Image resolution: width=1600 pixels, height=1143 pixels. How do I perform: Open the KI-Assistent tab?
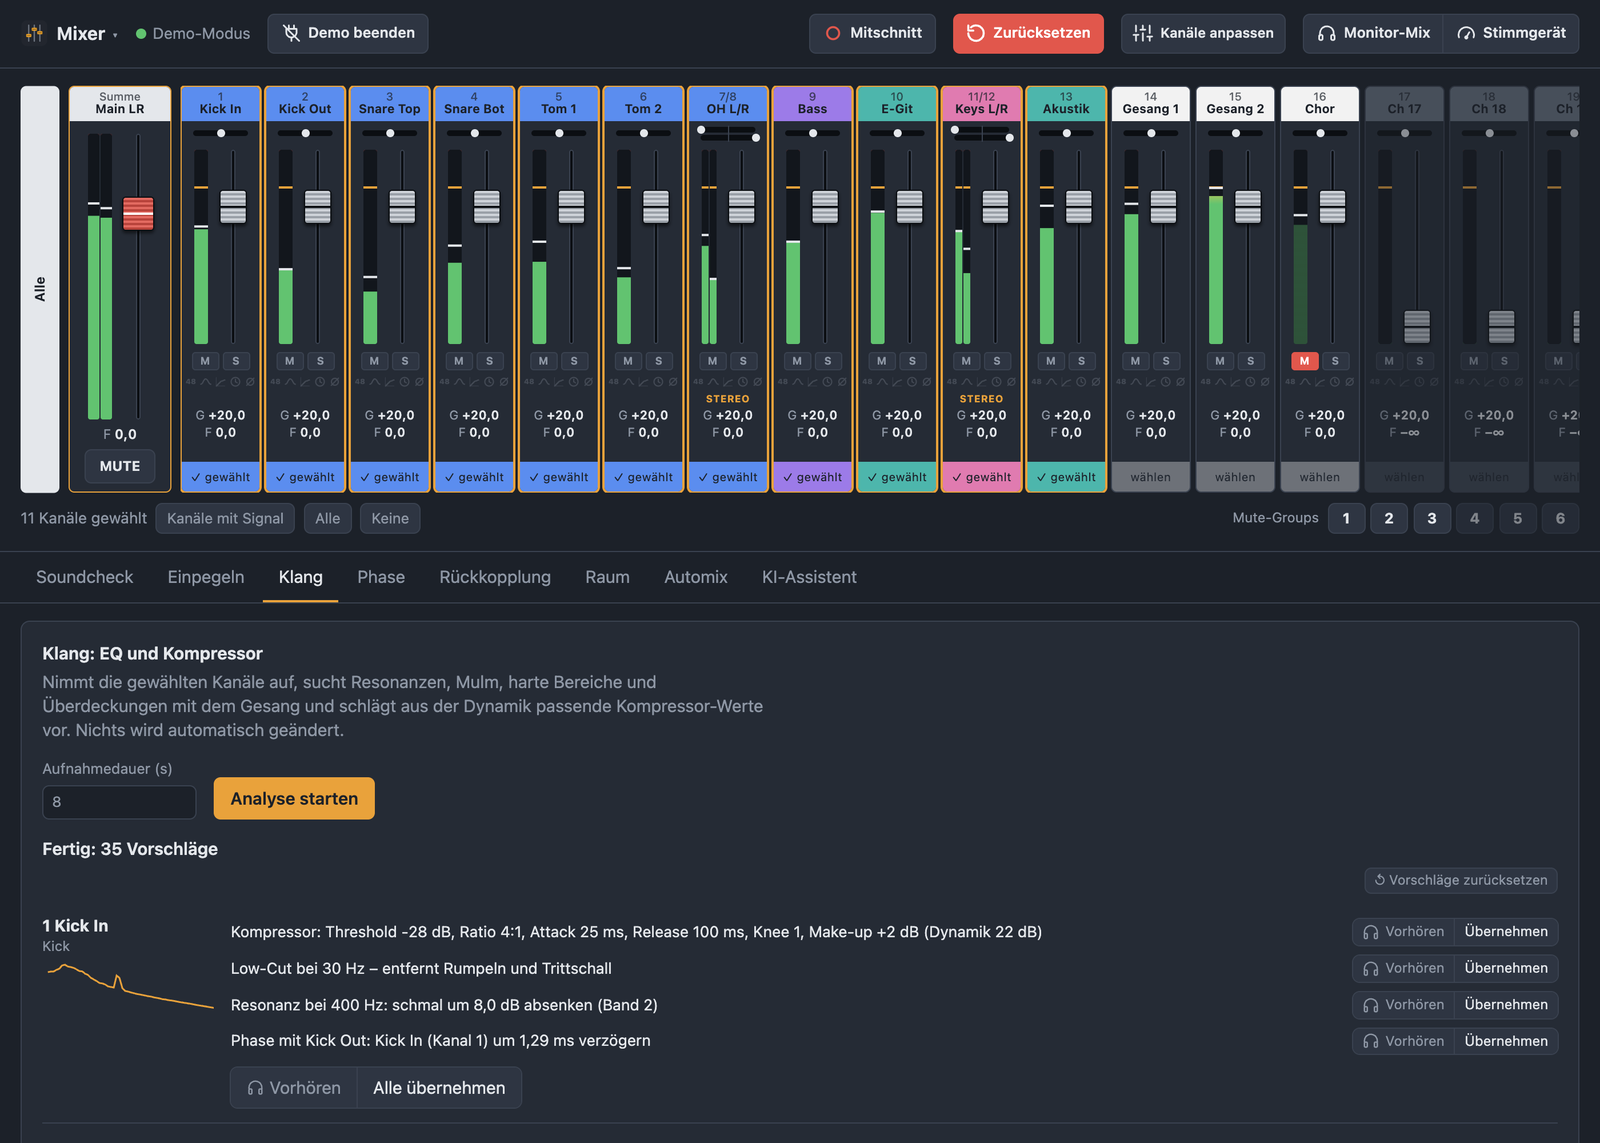tap(809, 577)
